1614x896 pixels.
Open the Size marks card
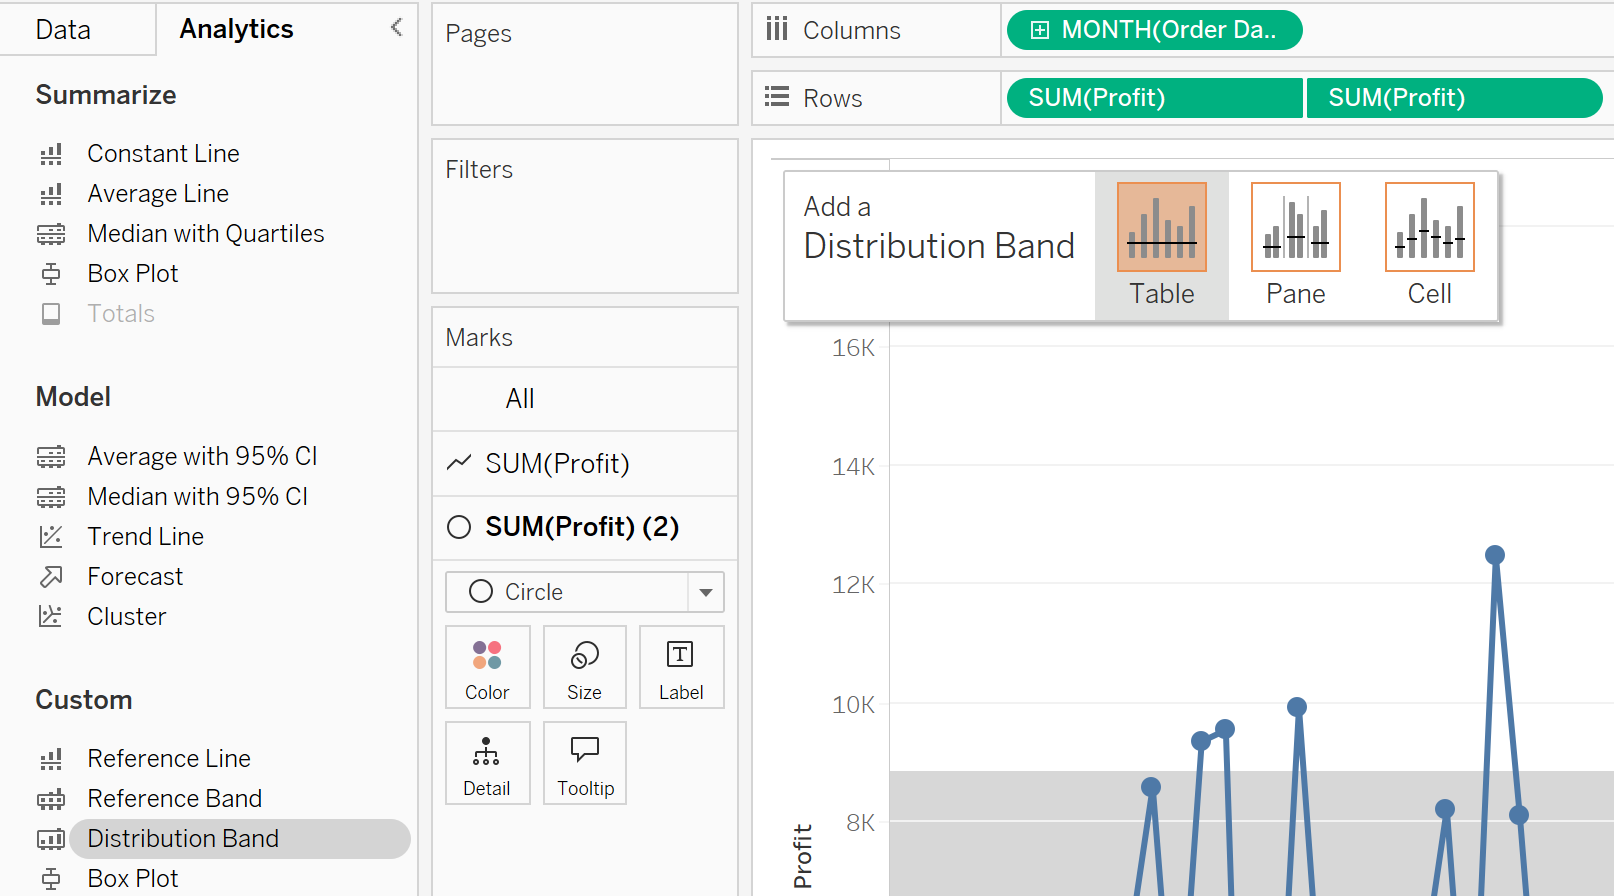(x=584, y=667)
